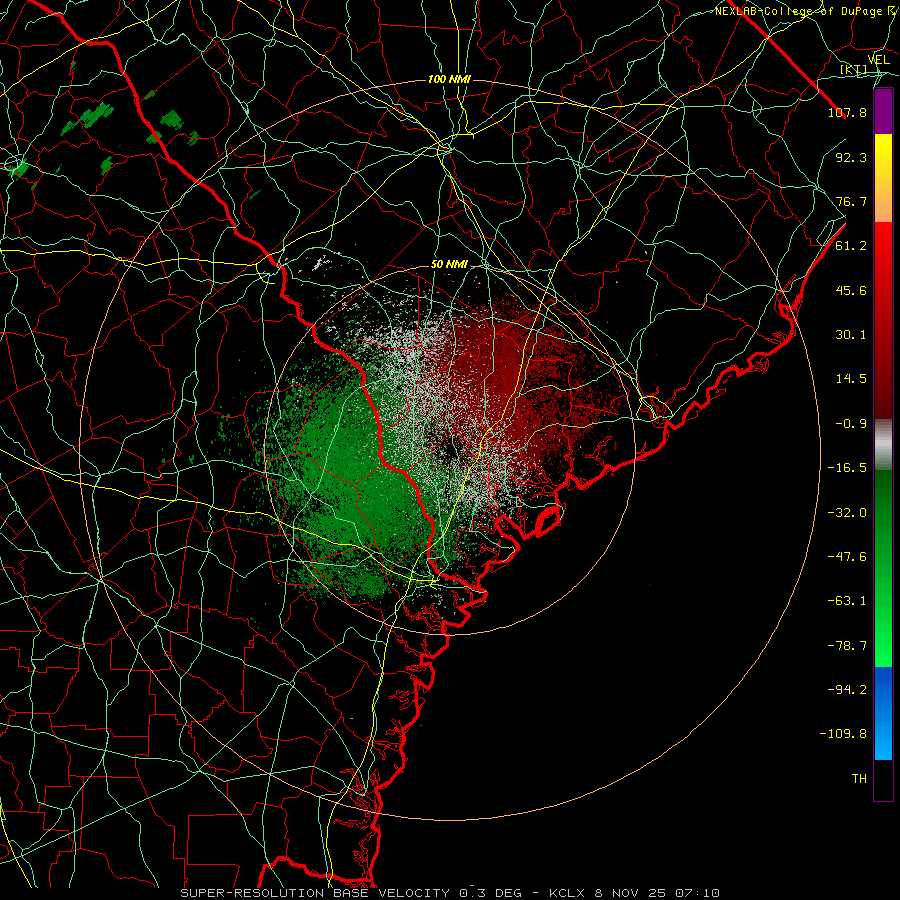
Task: Click the -32.0 velocity scale value
Action: tap(847, 513)
